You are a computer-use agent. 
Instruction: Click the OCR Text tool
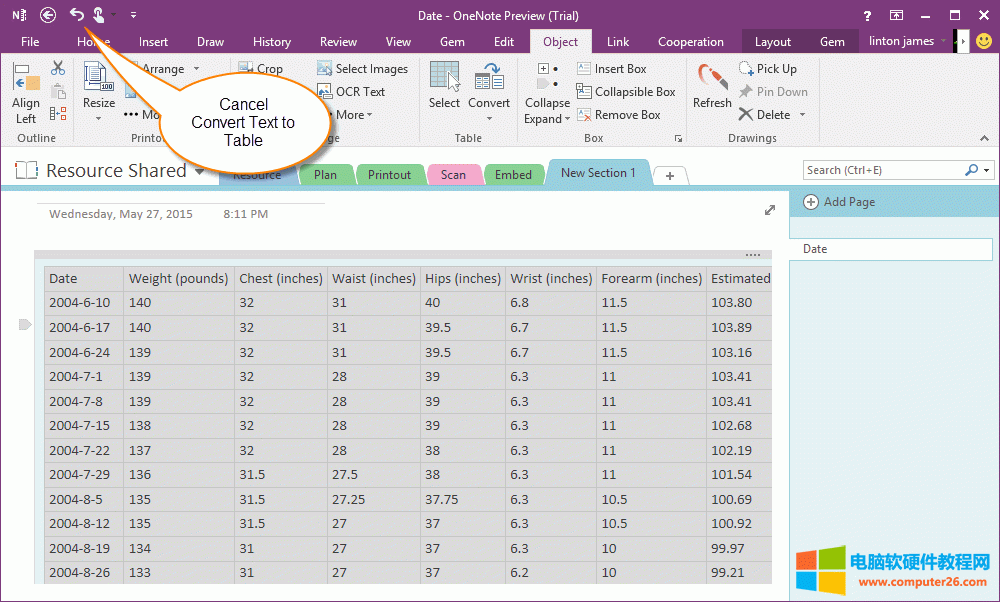coord(351,92)
